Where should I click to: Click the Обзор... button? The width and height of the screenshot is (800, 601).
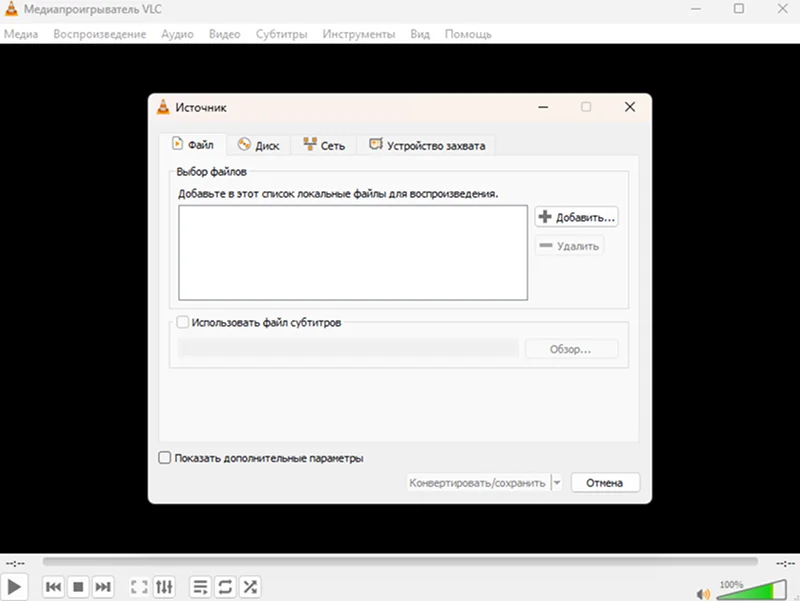point(571,349)
